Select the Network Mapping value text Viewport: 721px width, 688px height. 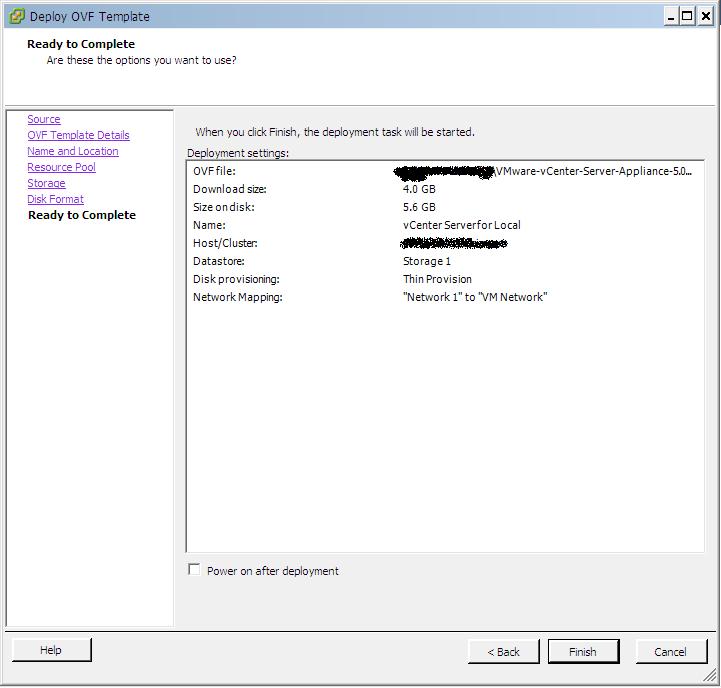click(x=475, y=297)
